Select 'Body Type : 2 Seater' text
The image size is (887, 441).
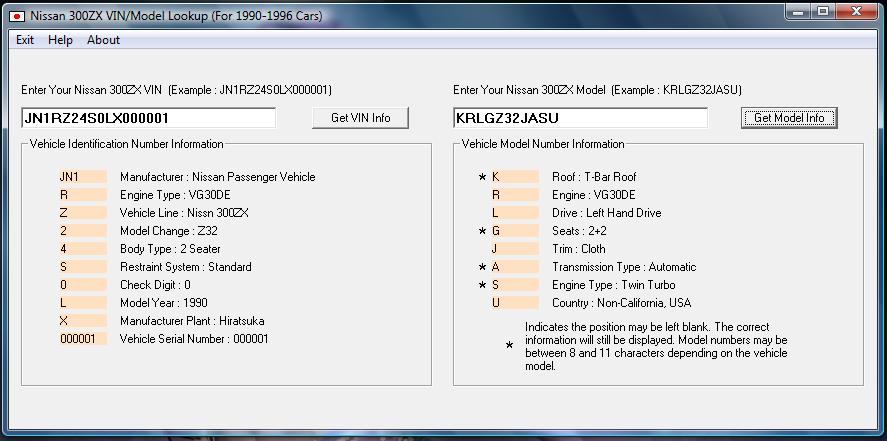[x=170, y=249]
